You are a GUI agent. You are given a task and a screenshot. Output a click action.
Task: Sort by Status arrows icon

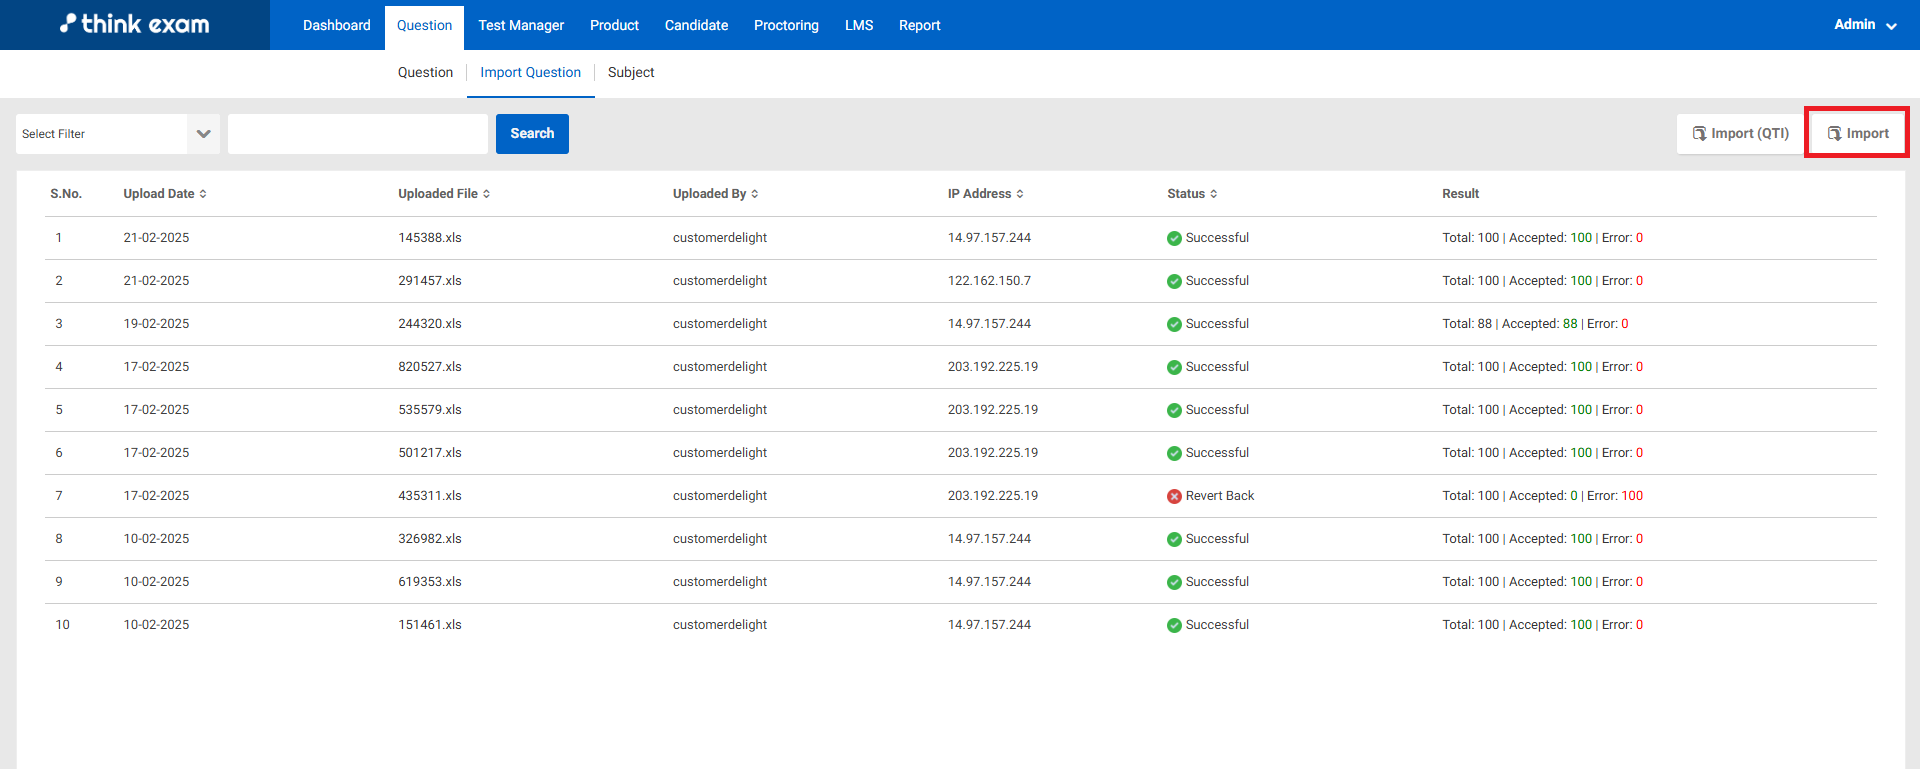pyautogui.click(x=1214, y=194)
